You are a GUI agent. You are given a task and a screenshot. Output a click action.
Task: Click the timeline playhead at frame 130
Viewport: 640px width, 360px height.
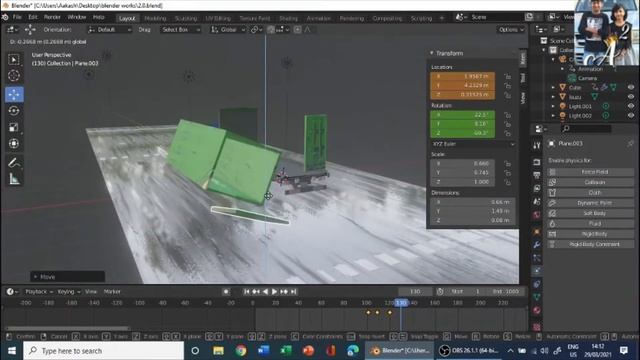(x=401, y=303)
